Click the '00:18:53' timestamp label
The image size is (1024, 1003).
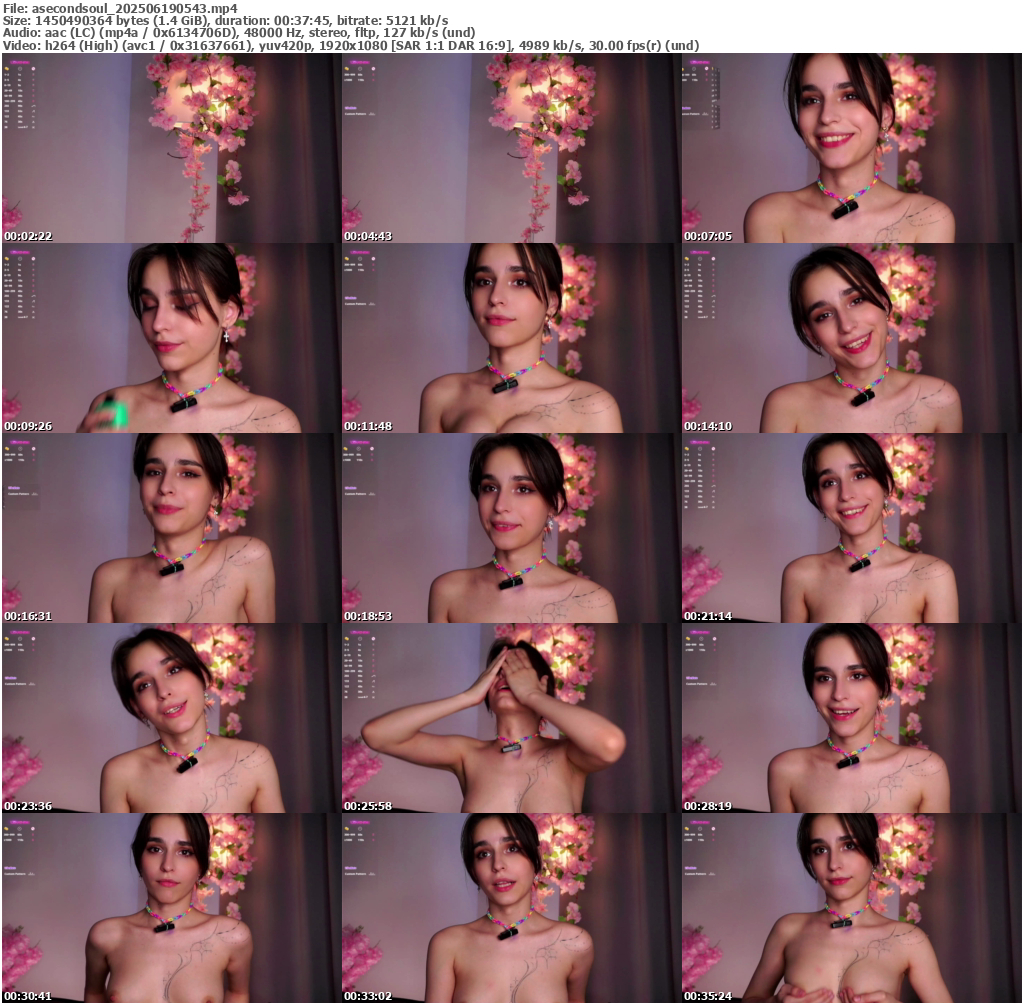tap(368, 616)
